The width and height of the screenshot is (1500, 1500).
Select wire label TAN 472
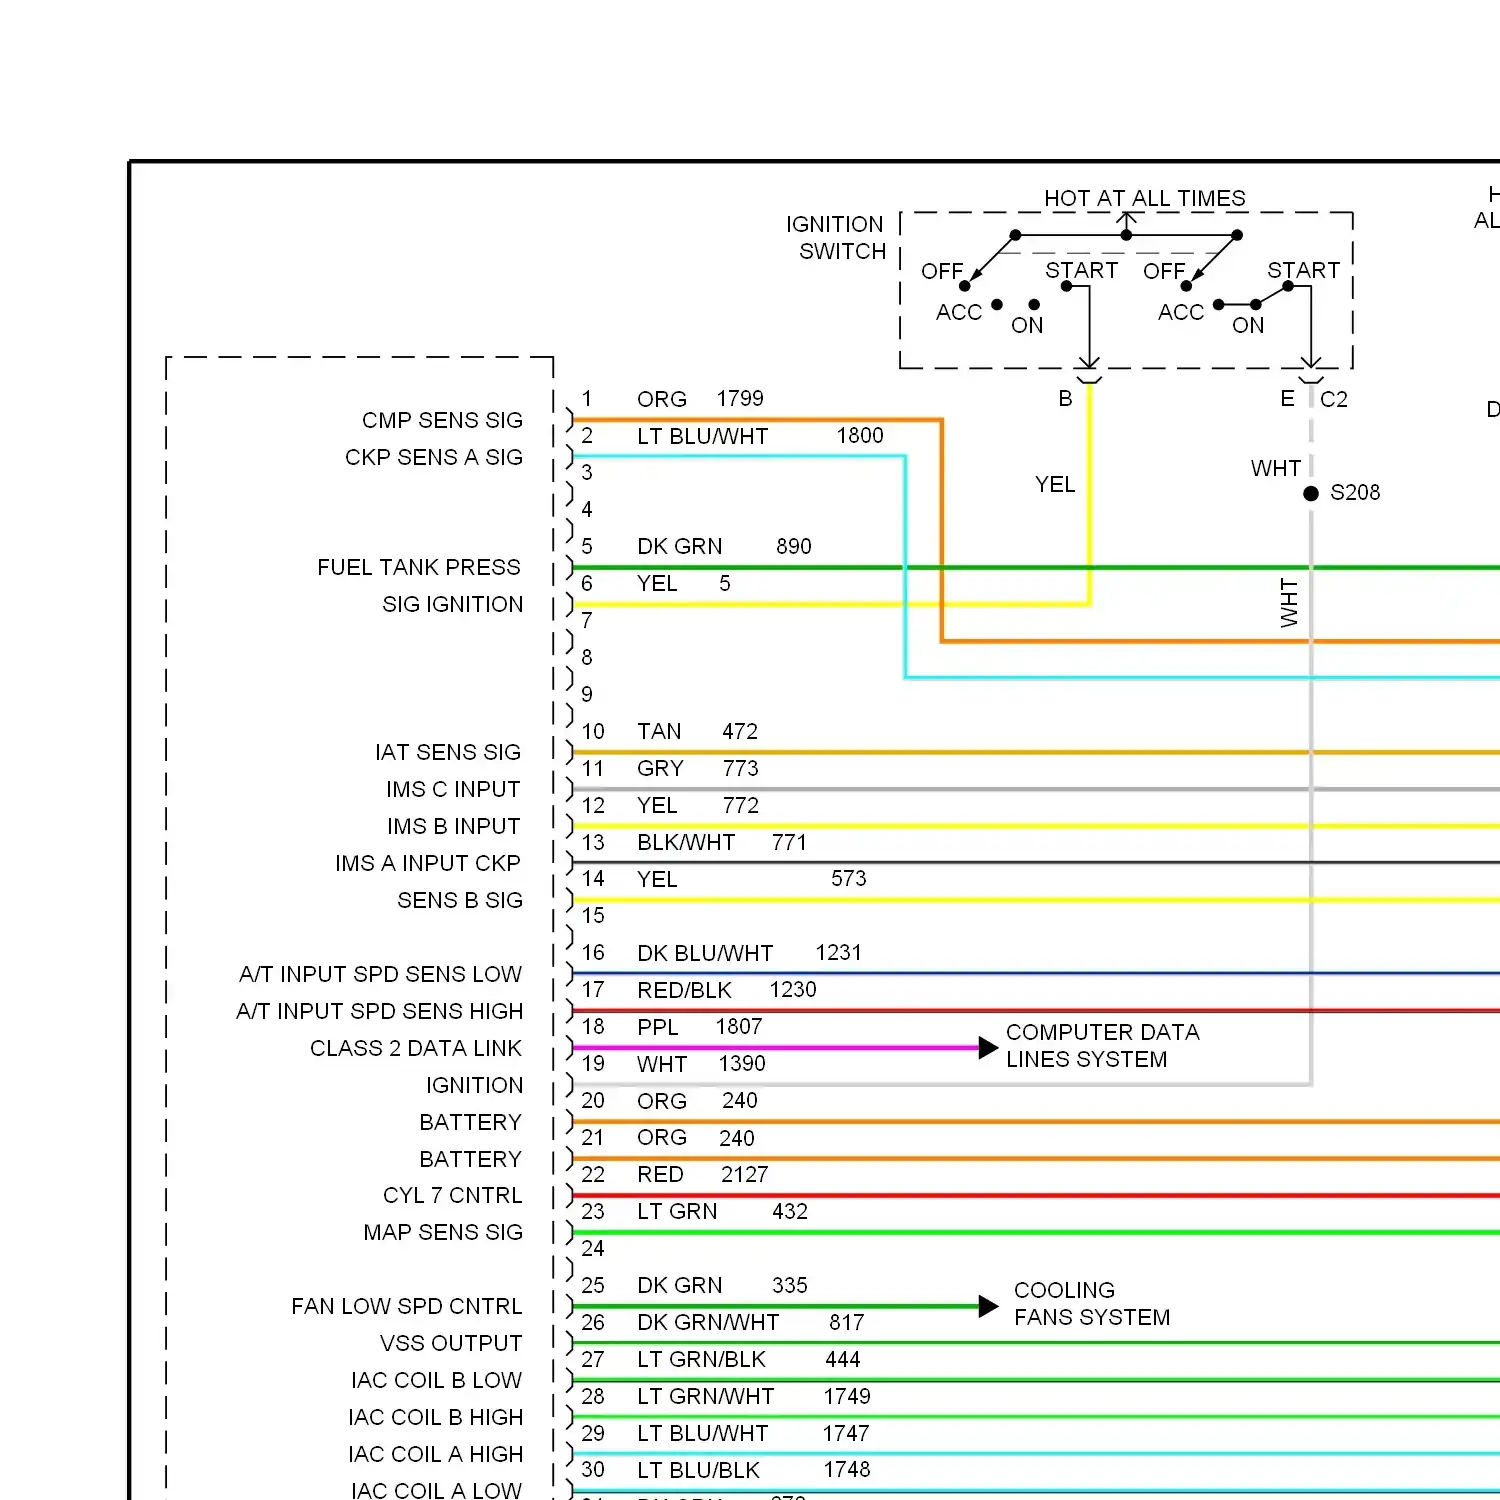[697, 731]
